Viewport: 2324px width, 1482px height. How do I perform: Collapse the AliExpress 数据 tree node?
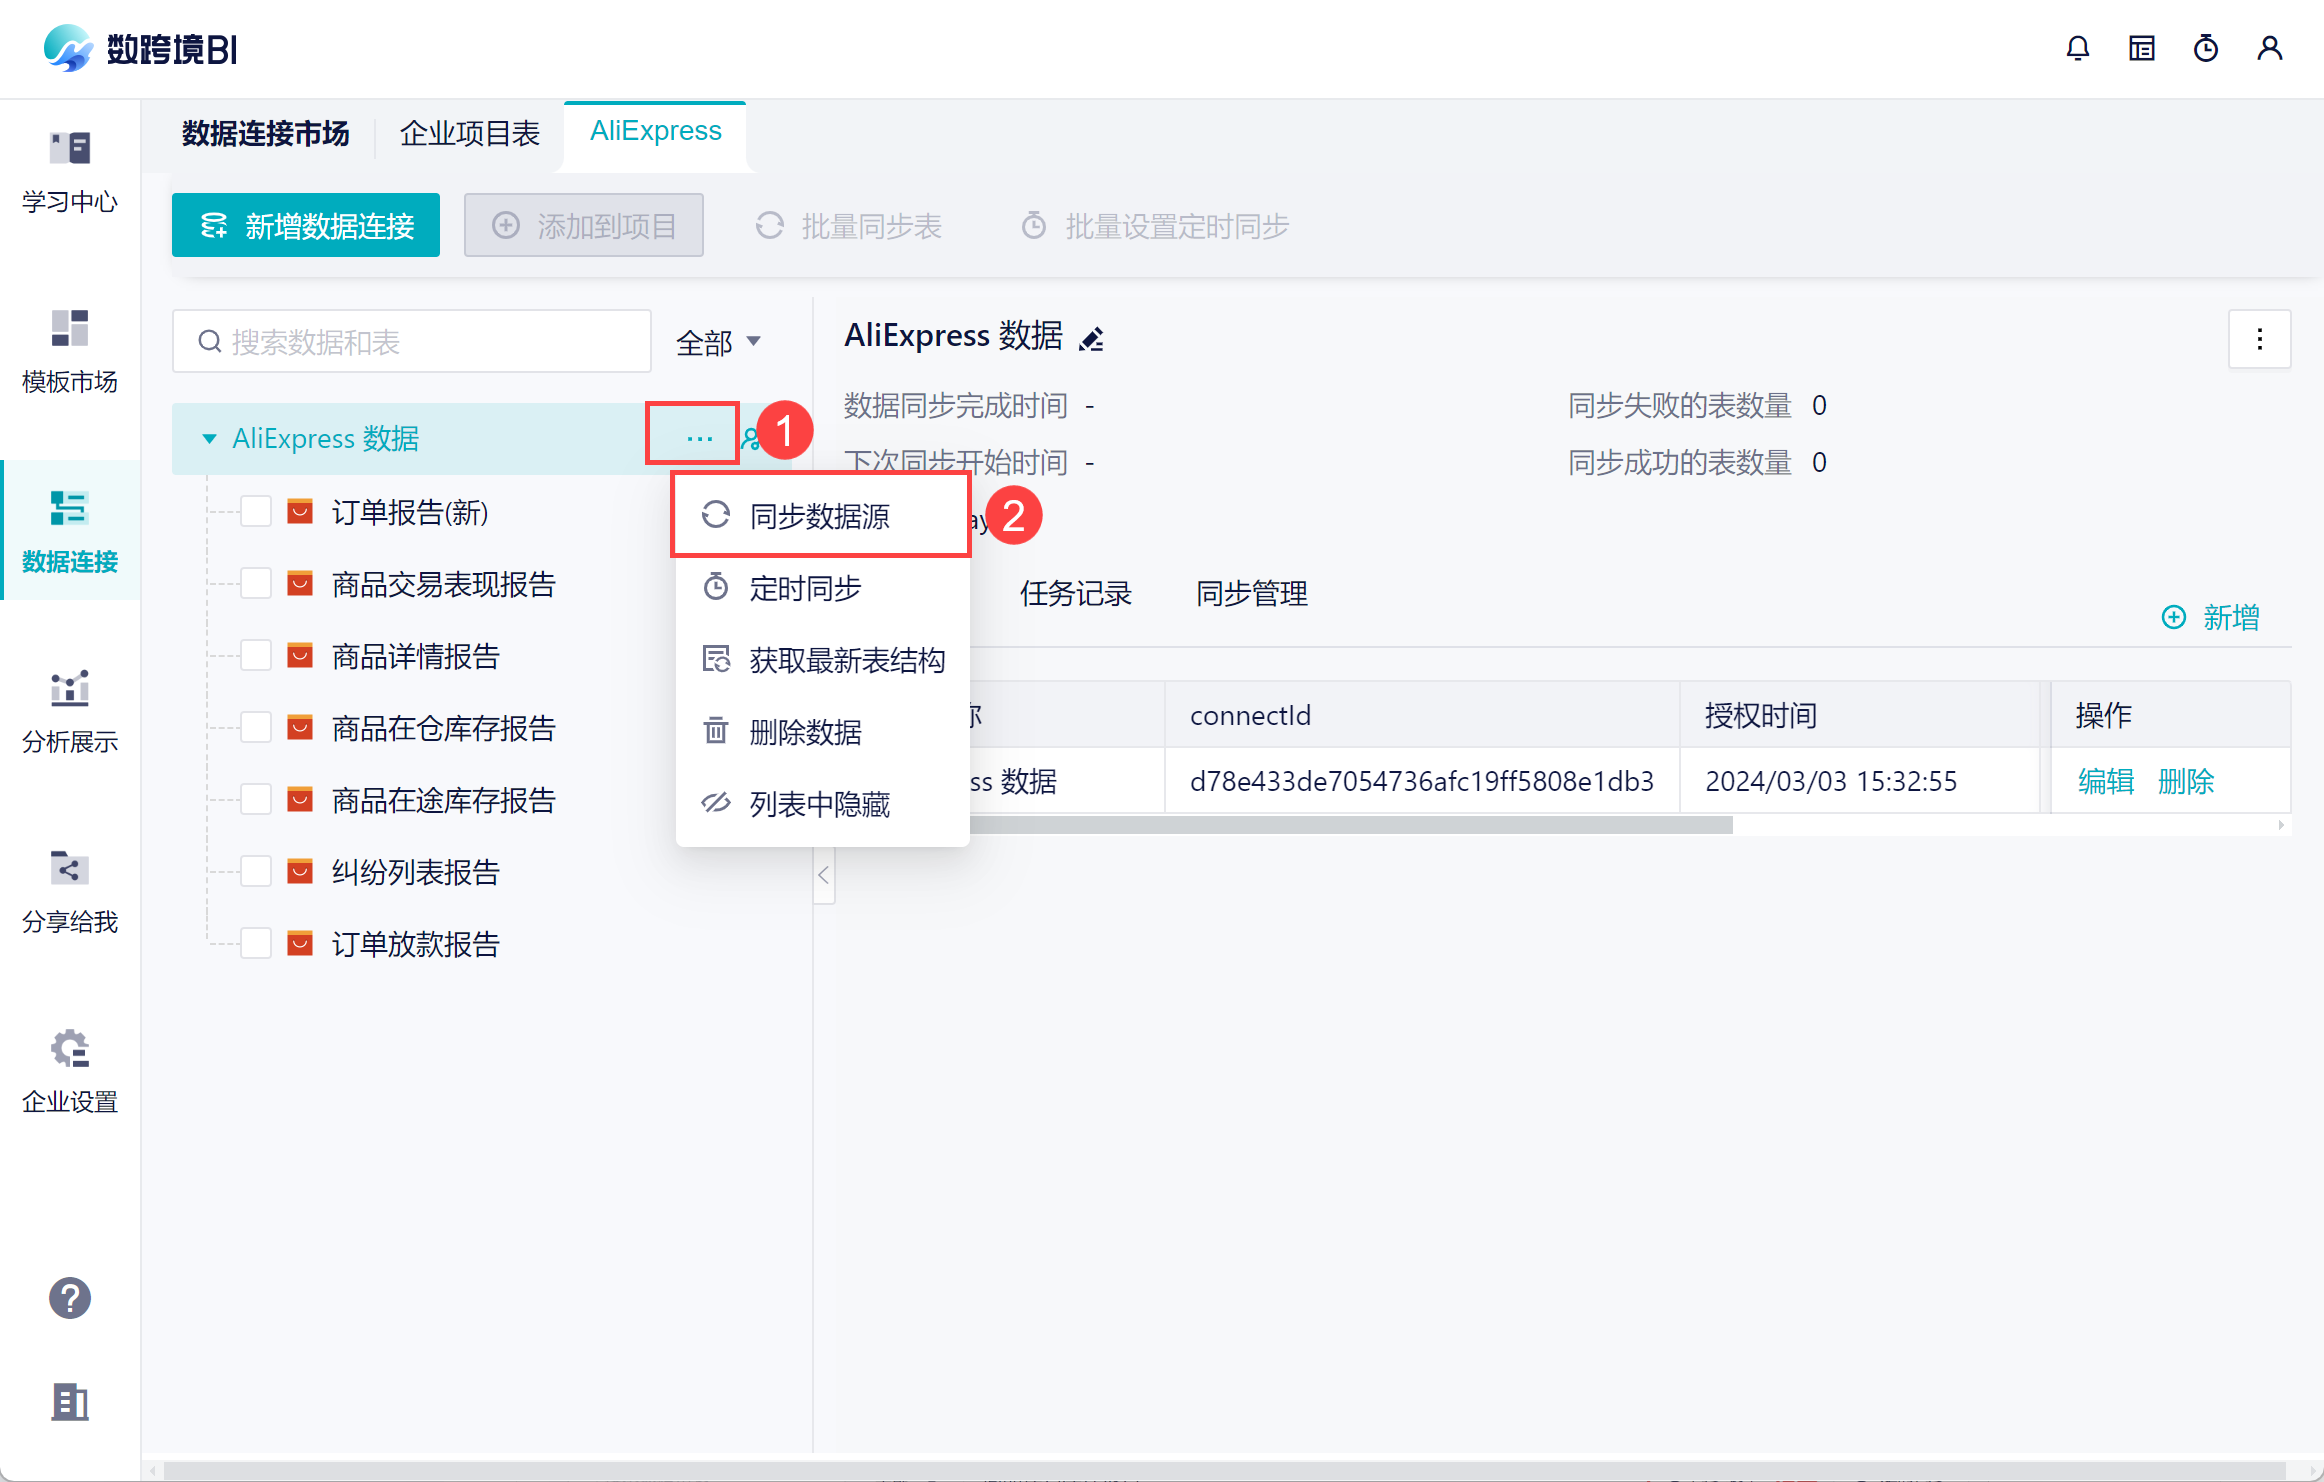[209, 439]
